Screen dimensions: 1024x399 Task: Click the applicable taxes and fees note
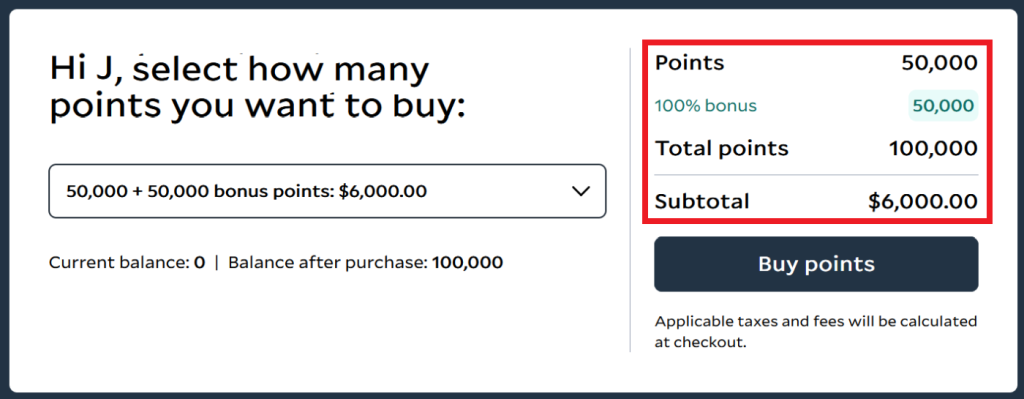click(x=816, y=332)
